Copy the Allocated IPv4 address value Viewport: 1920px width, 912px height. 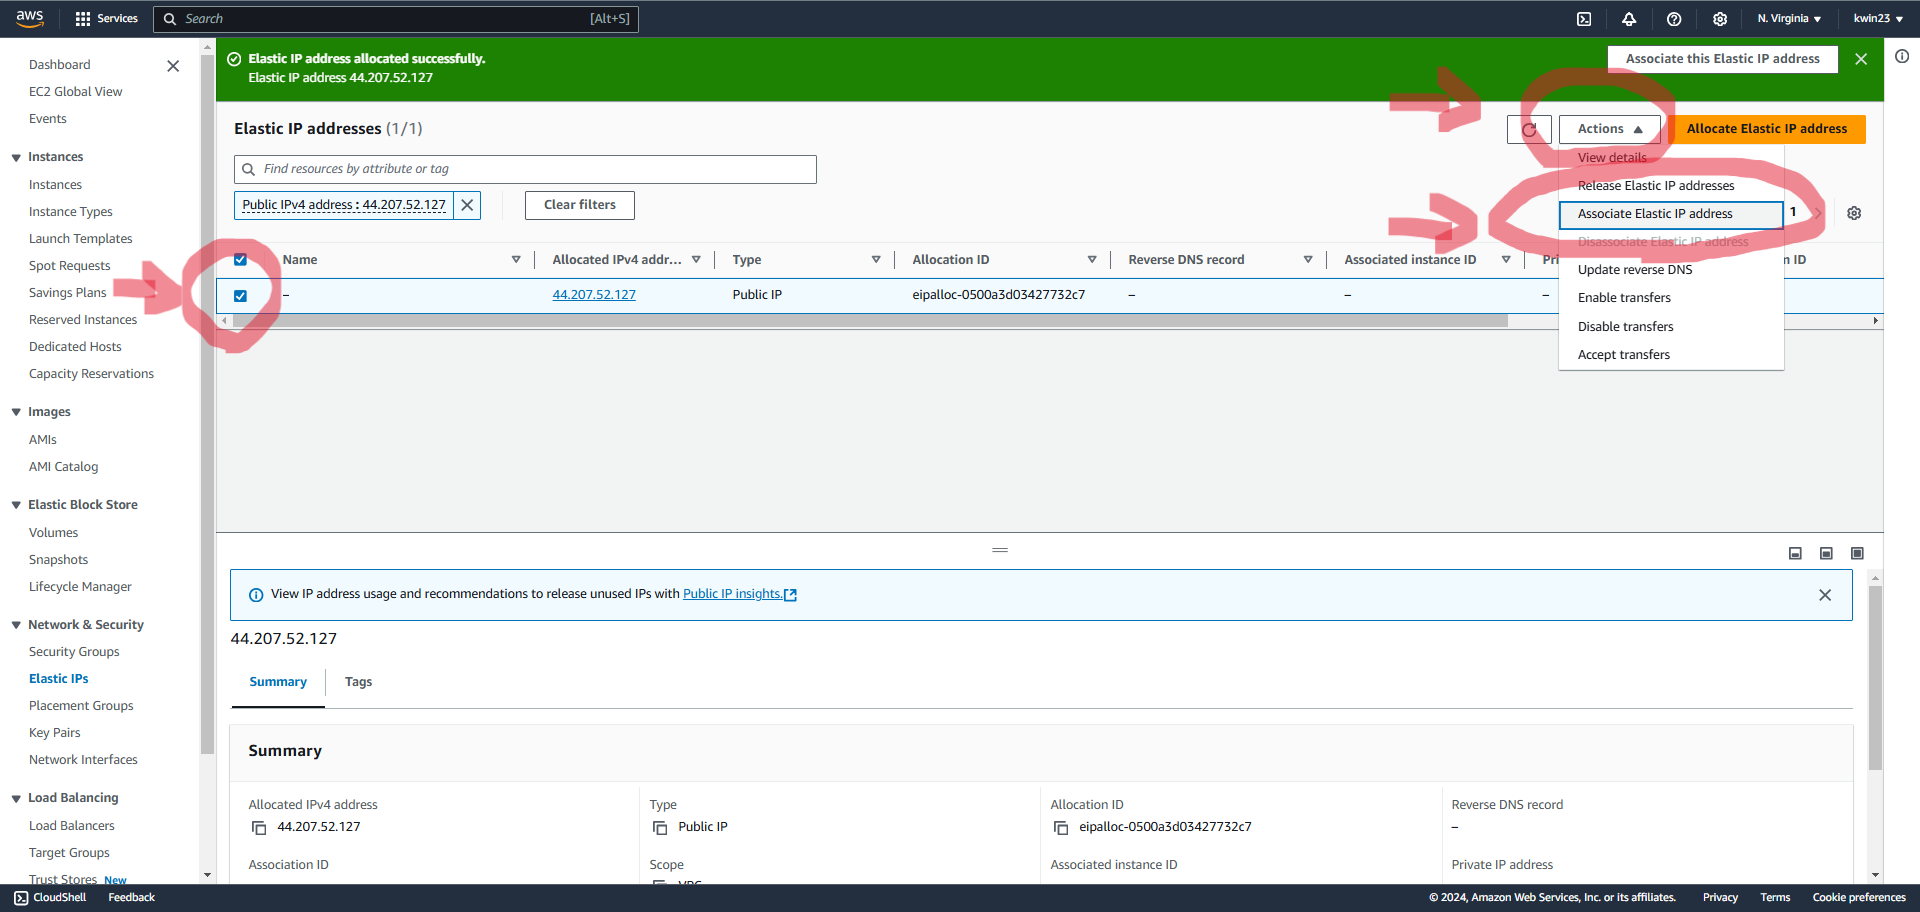pos(259,828)
